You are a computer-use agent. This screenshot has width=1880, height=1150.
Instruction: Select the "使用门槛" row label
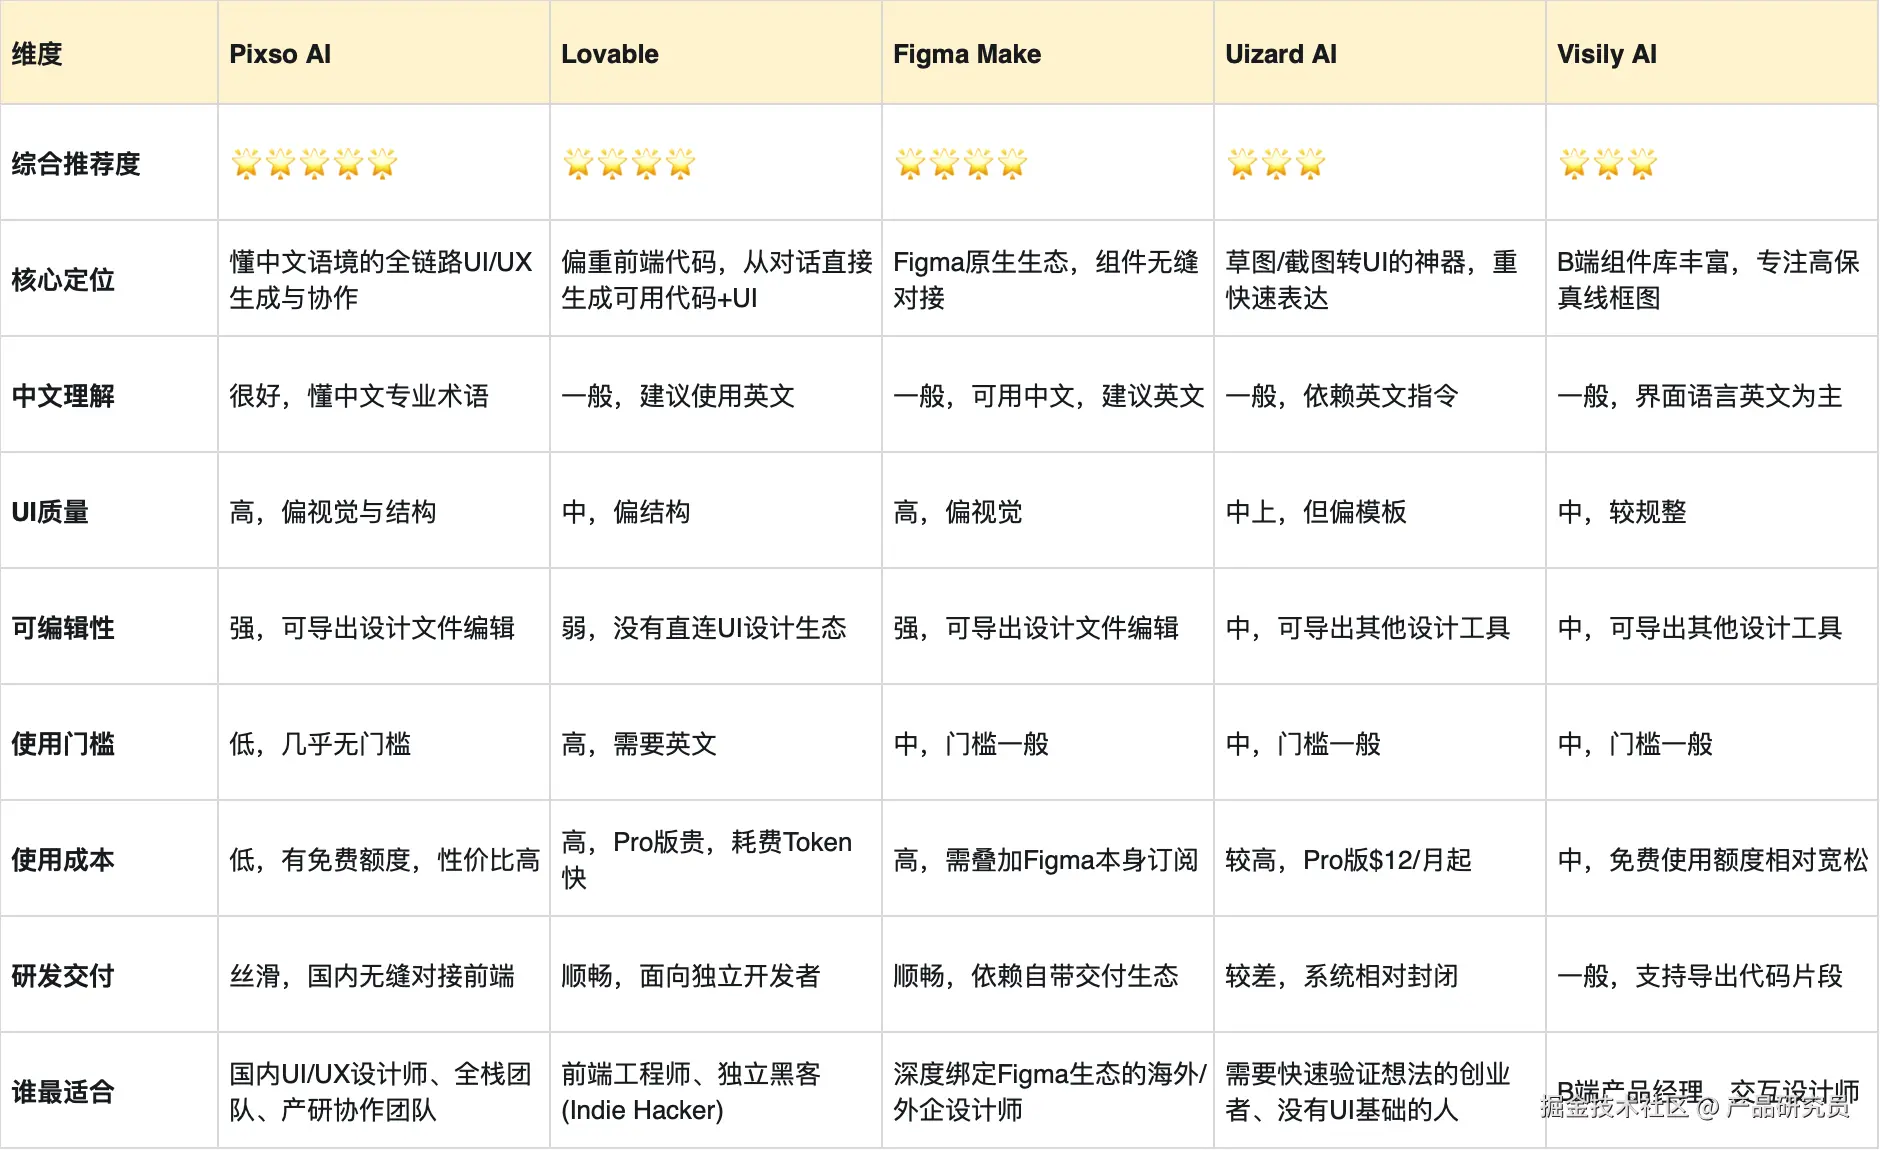109,743
